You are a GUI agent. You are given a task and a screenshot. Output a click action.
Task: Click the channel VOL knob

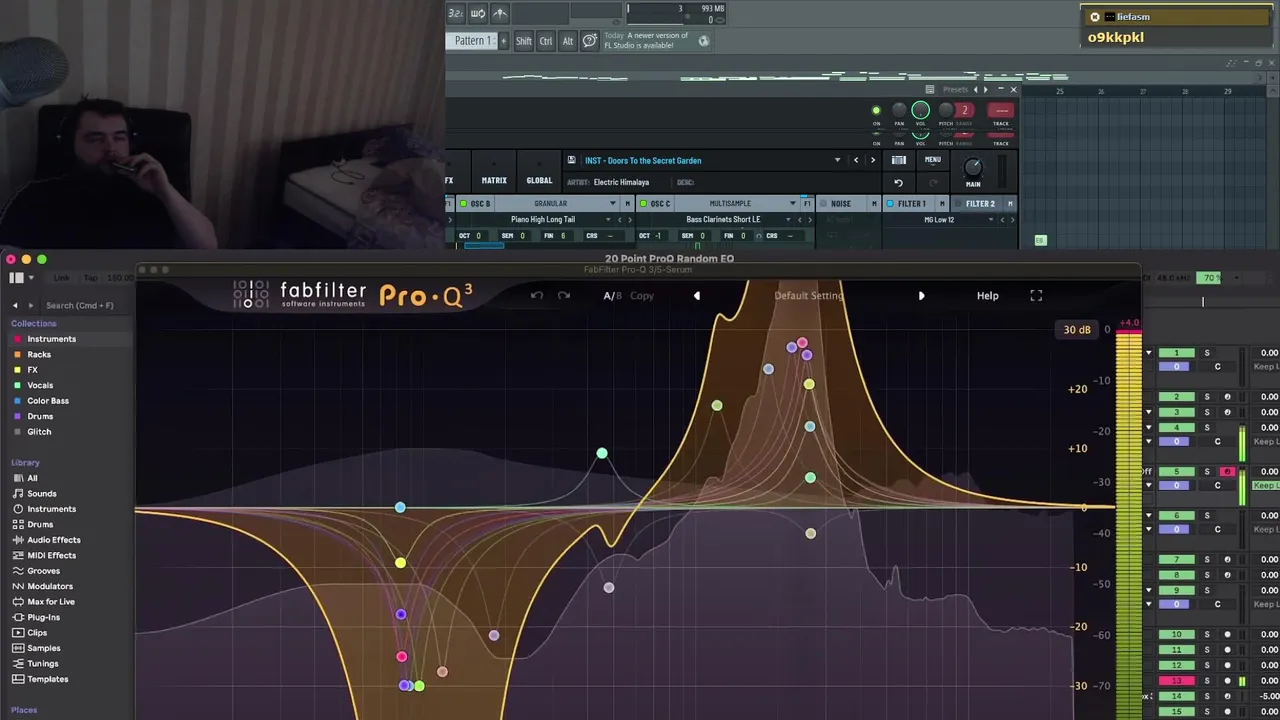[x=920, y=111]
